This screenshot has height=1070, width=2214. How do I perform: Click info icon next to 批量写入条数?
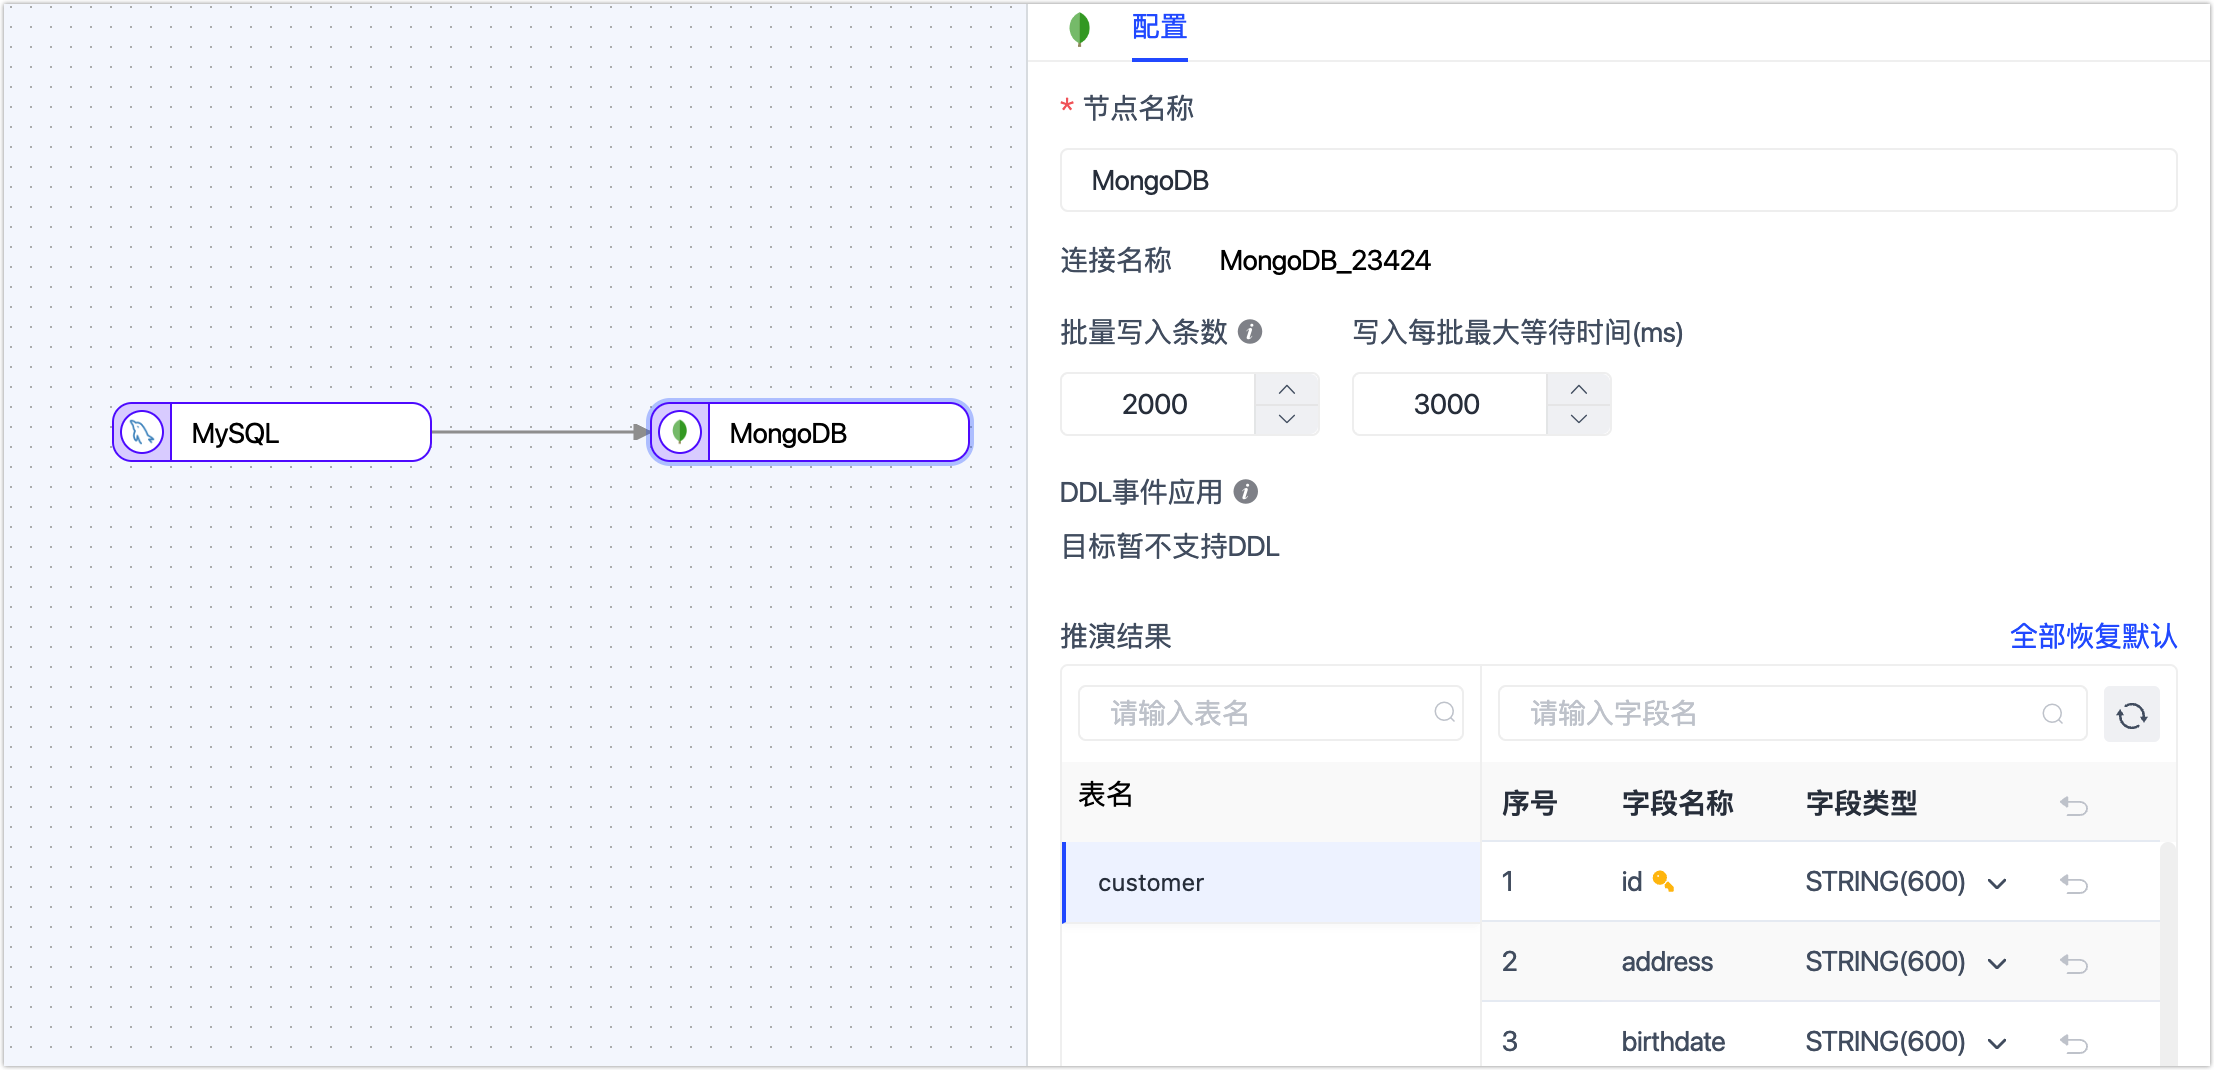click(x=1250, y=332)
